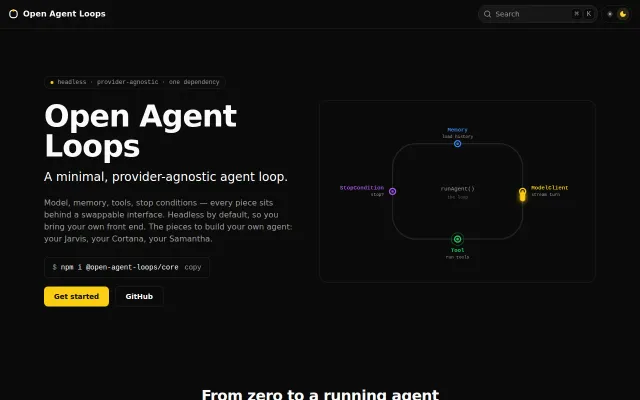Click the Memory label in the diagram
This screenshot has width=640, height=400.
458,130
